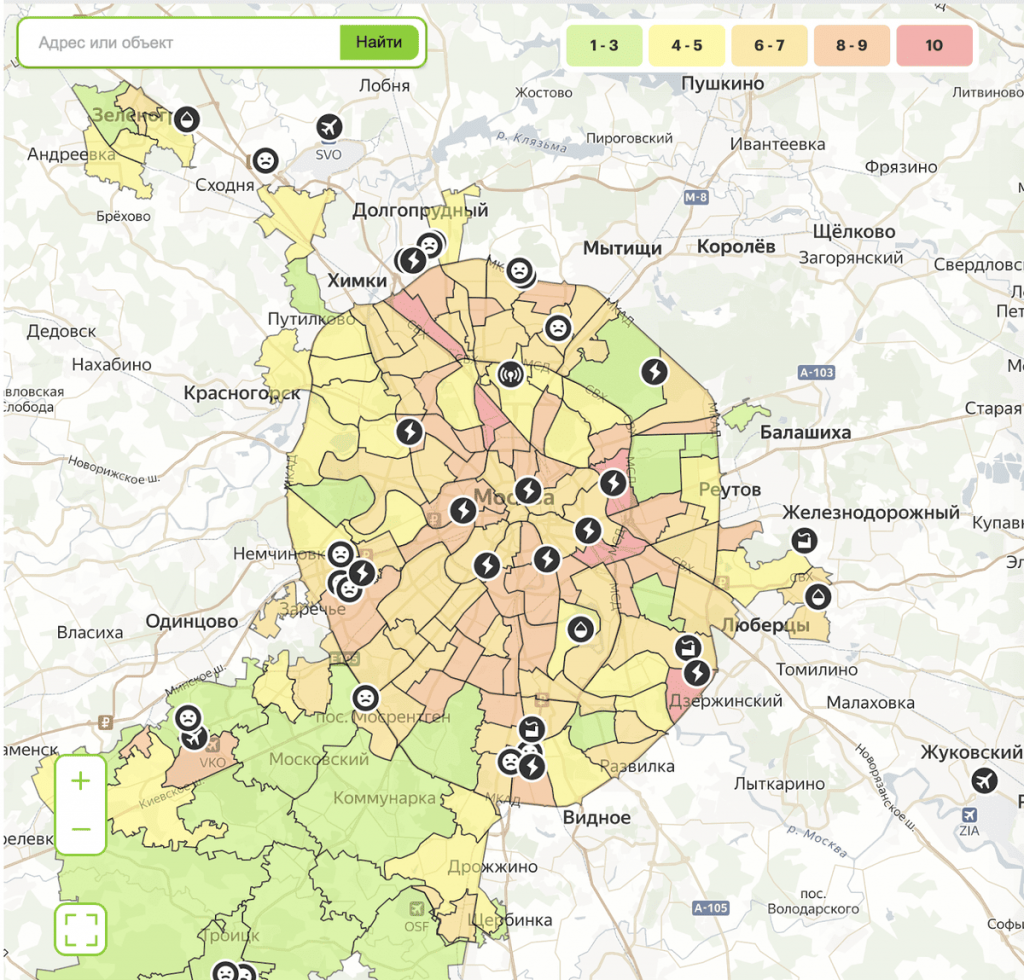Toggle the 4-5 rating legend filter
Image resolution: width=1024 pixels, height=980 pixels.
click(687, 45)
